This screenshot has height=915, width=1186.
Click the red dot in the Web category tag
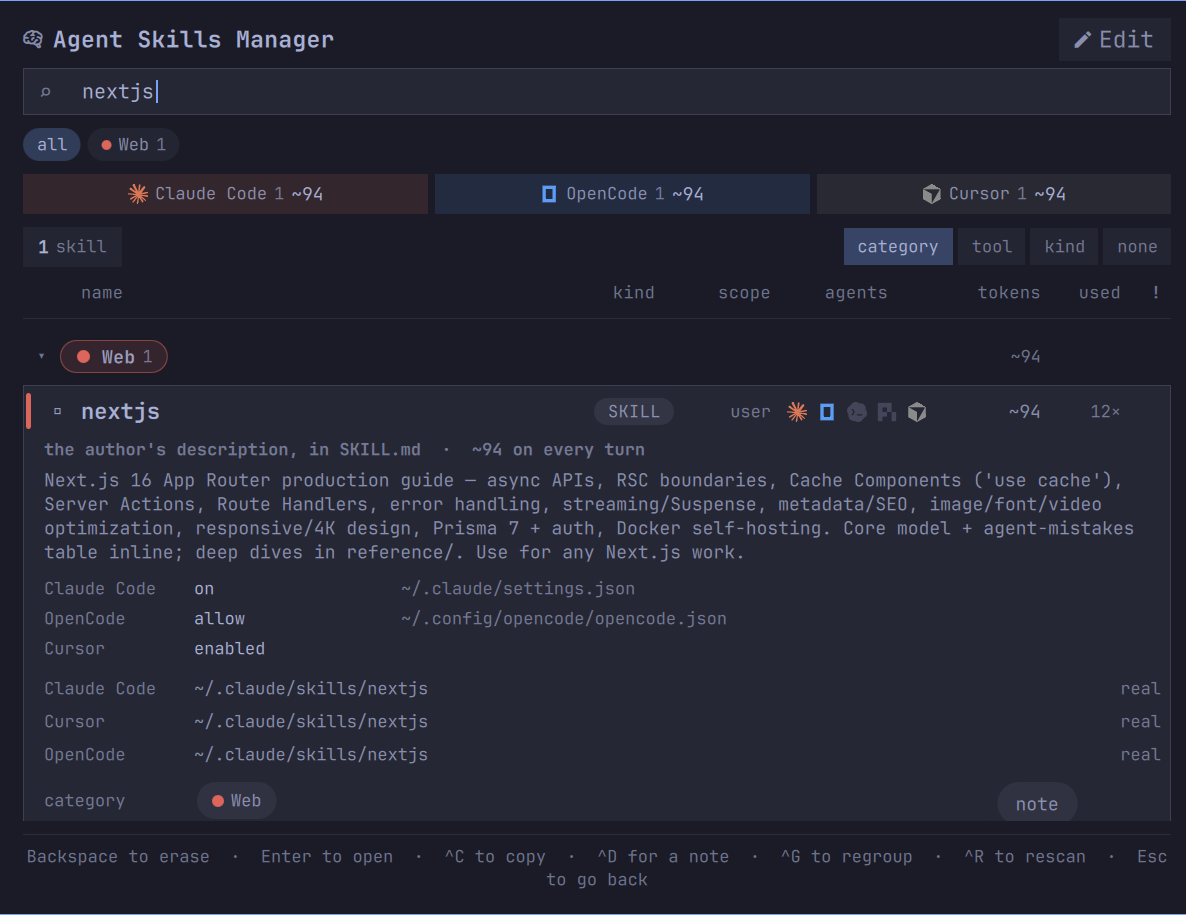click(218, 801)
